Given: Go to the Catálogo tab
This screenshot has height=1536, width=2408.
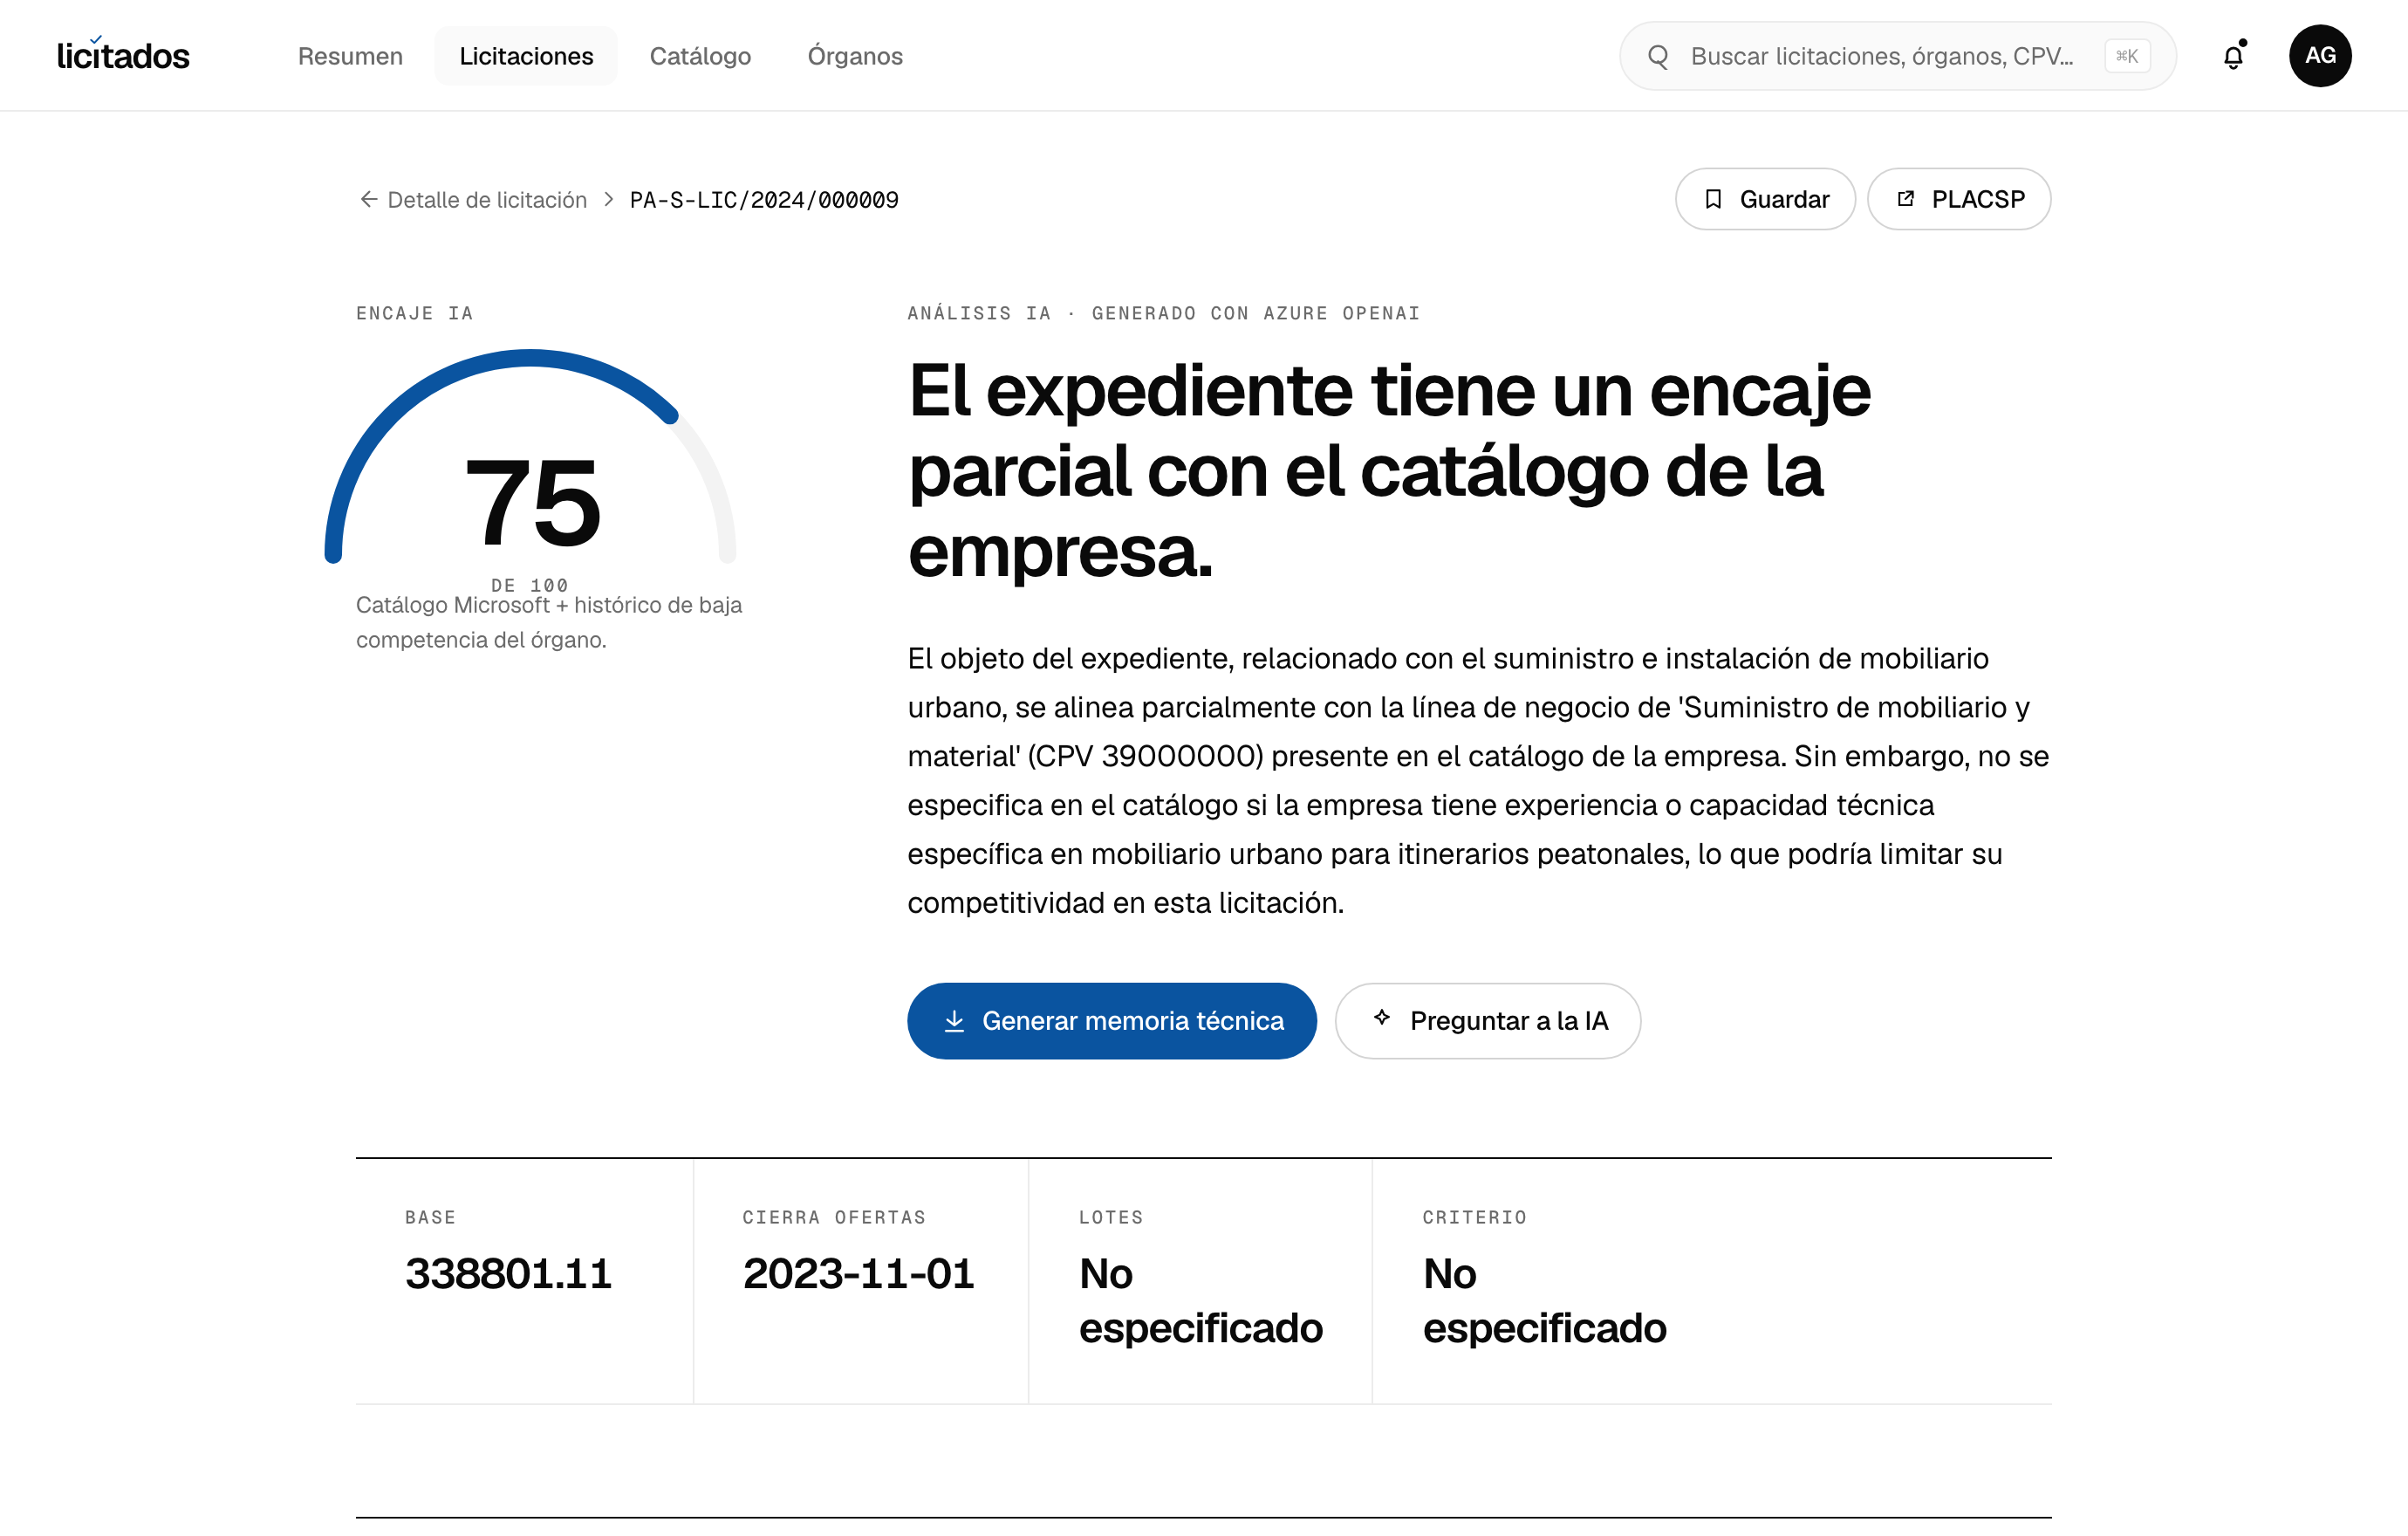Looking at the screenshot, I should point(700,56).
